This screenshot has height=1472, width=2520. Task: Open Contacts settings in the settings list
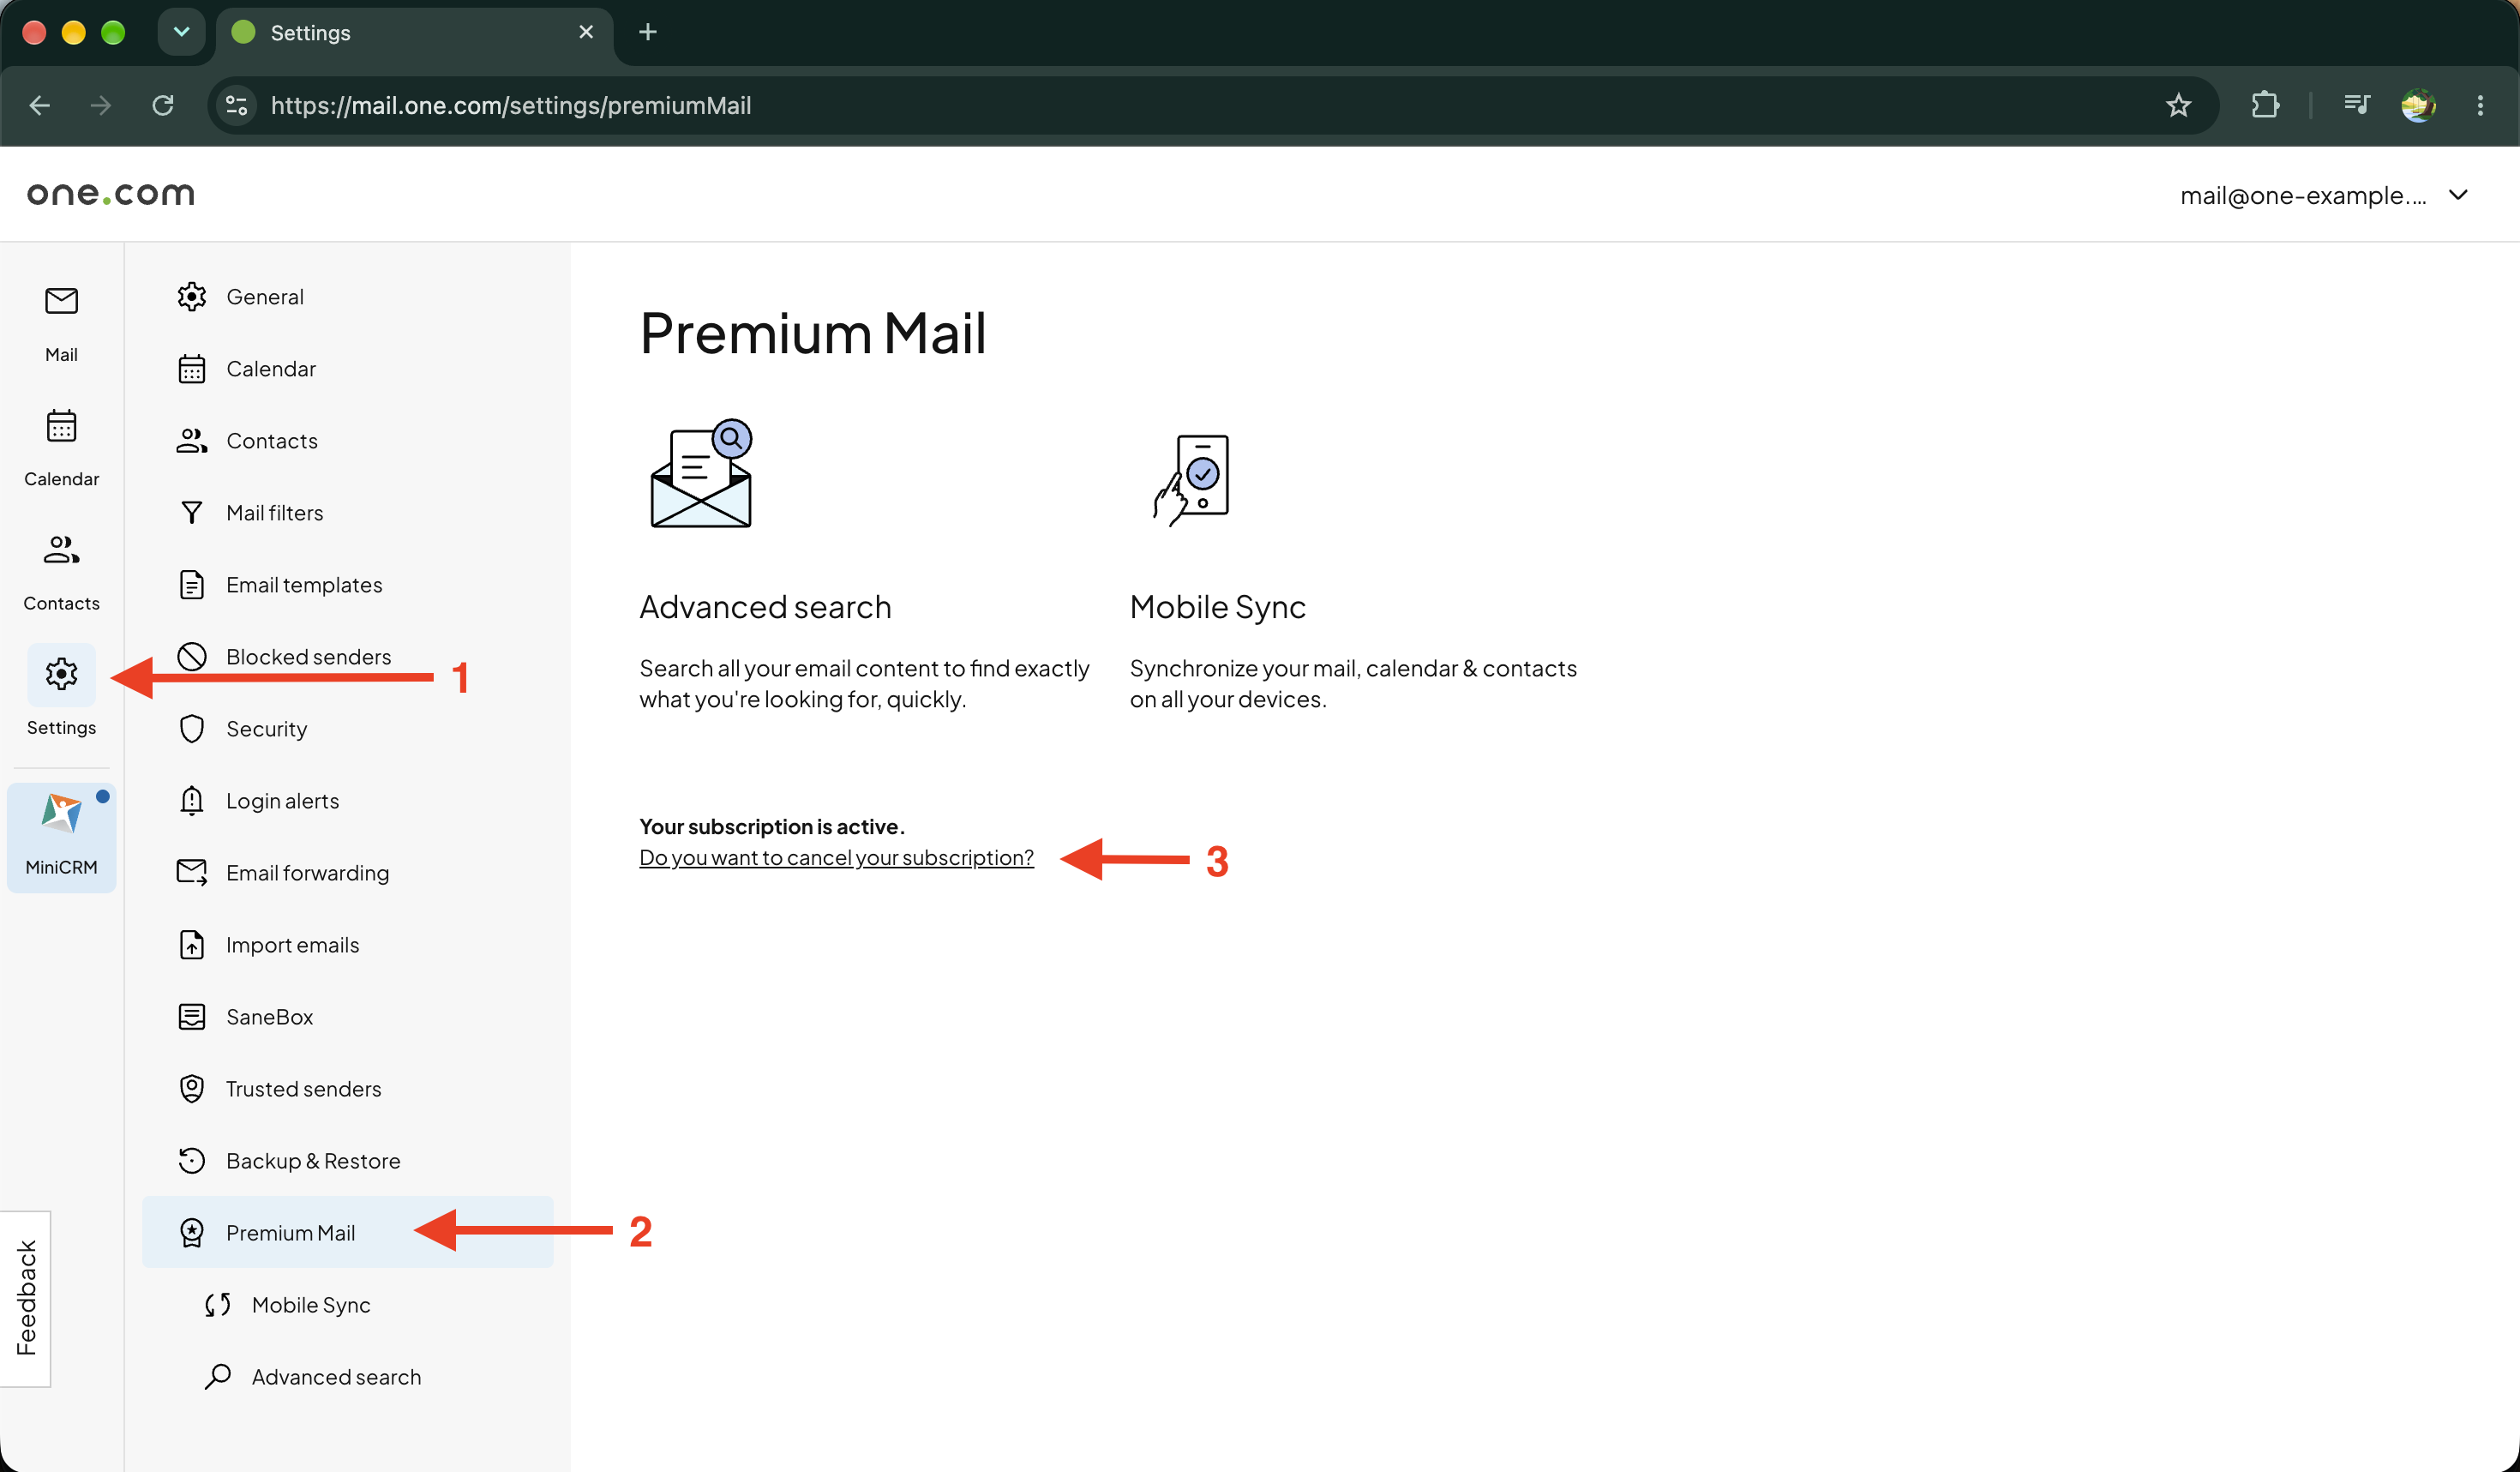pos(348,440)
